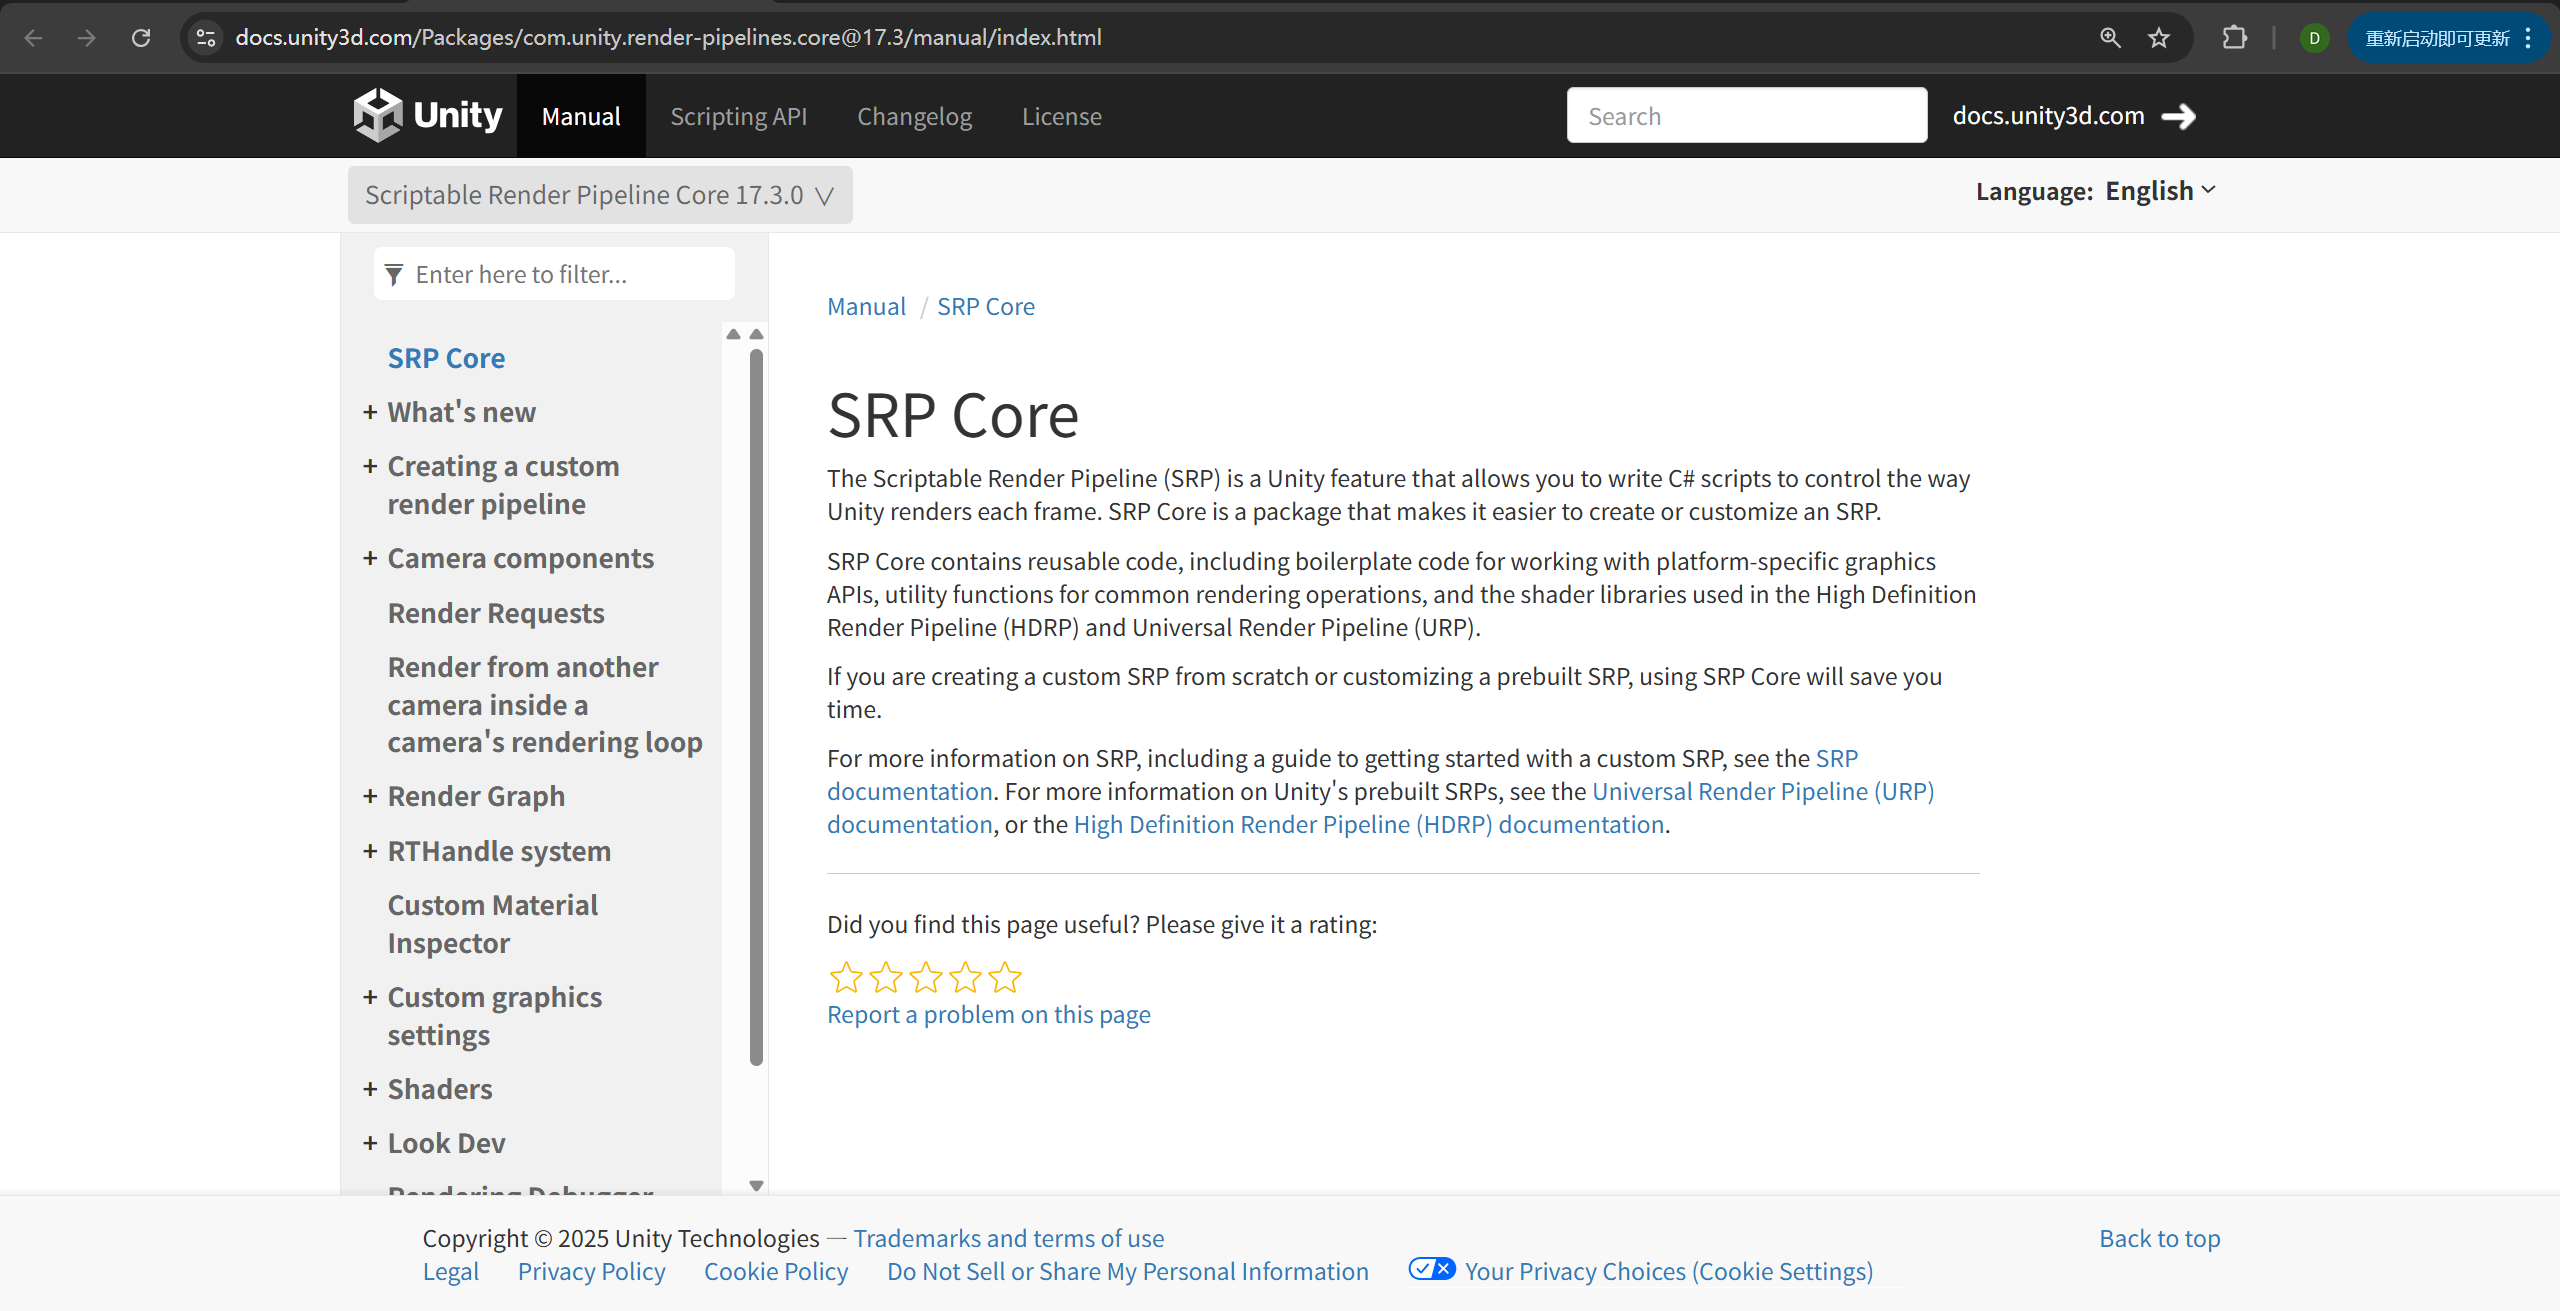The image size is (2560, 1311).
Task: Click the arrow next to docs.unity3d.com
Action: pyautogui.click(x=2179, y=116)
